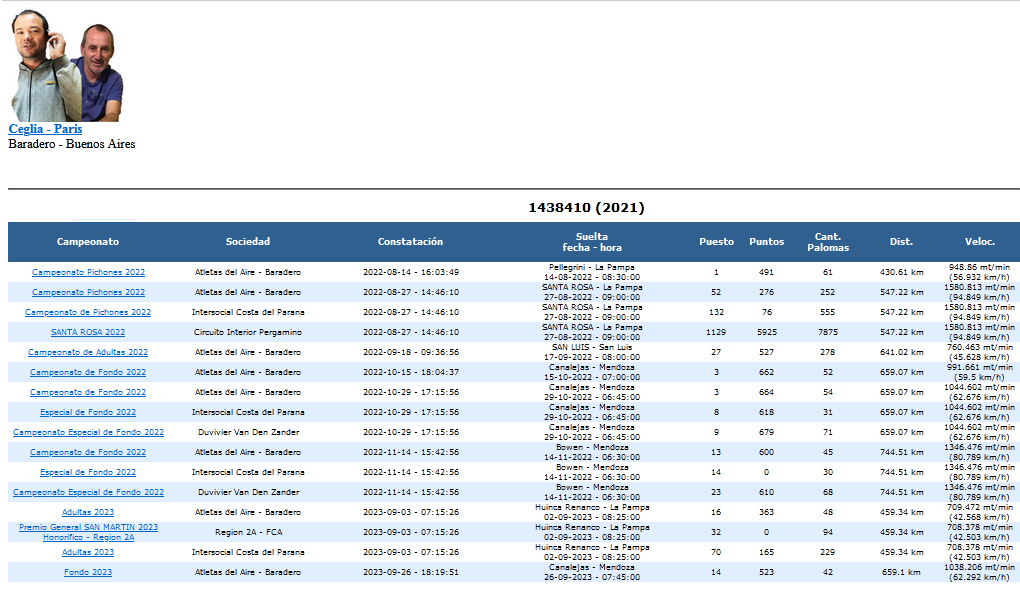The width and height of the screenshot is (1020, 592).
Task: Click the Puesto column header
Action: click(x=716, y=242)
